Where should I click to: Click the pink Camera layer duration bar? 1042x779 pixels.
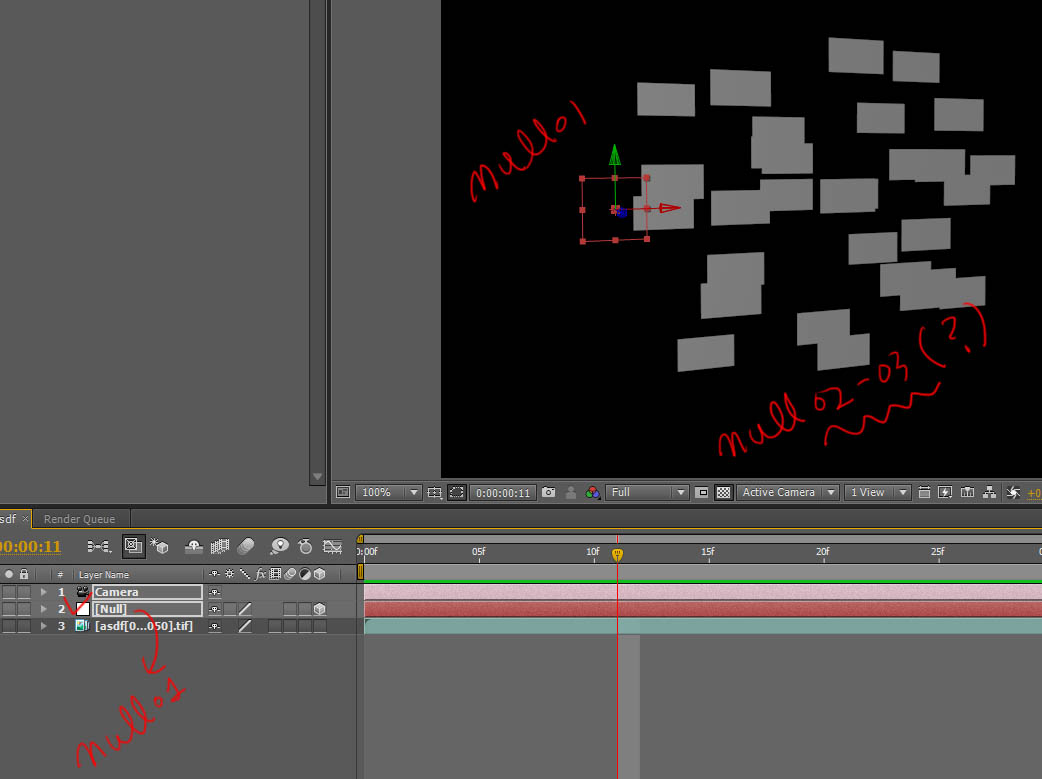point(702,592)
